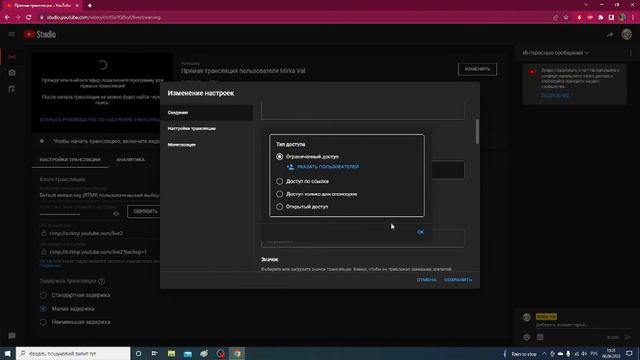Screen dimensions: 640x360
Task: Select sponsors-only access radio option
Action: click(280, 194)
